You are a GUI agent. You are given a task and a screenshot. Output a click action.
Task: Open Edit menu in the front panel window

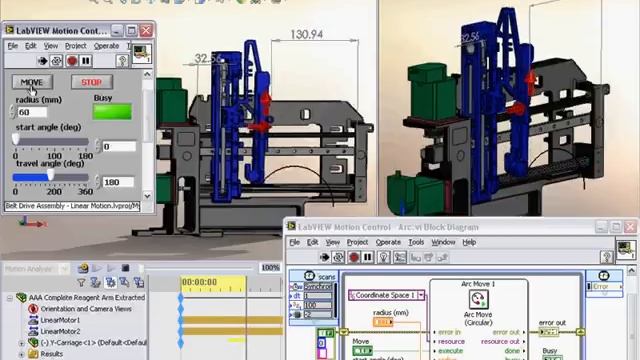pyautogui.click(x=31, y=46)
